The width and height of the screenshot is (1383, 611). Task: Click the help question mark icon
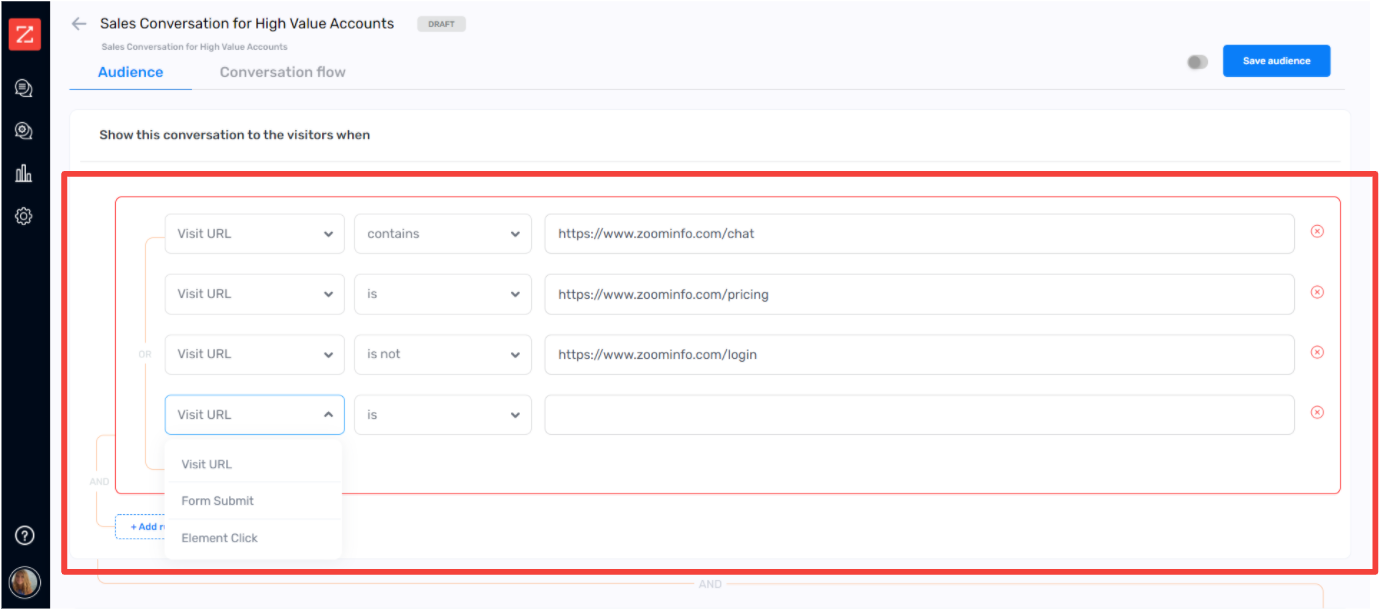24,534
